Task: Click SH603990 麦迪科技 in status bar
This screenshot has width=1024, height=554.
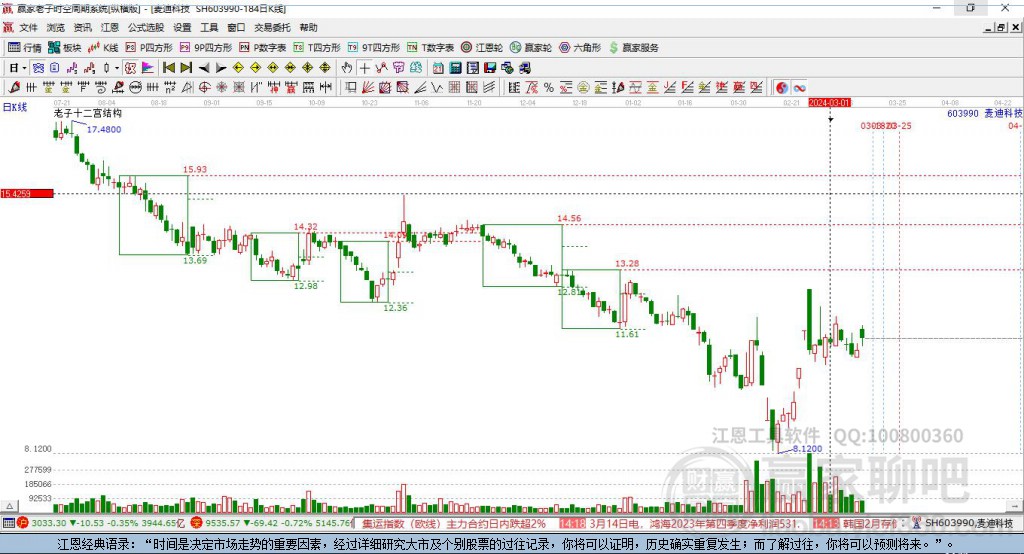Action: tap(969, 523)
